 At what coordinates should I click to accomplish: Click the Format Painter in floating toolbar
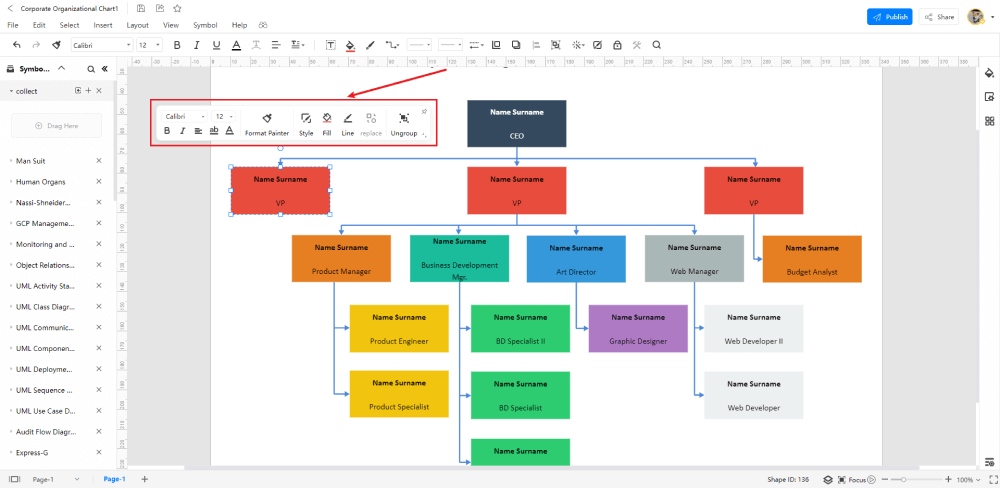pyautogui.click(x=267, y=124)
